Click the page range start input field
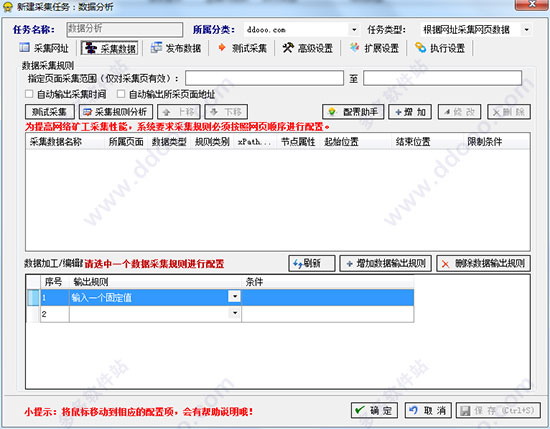 (x=264, y=78)
